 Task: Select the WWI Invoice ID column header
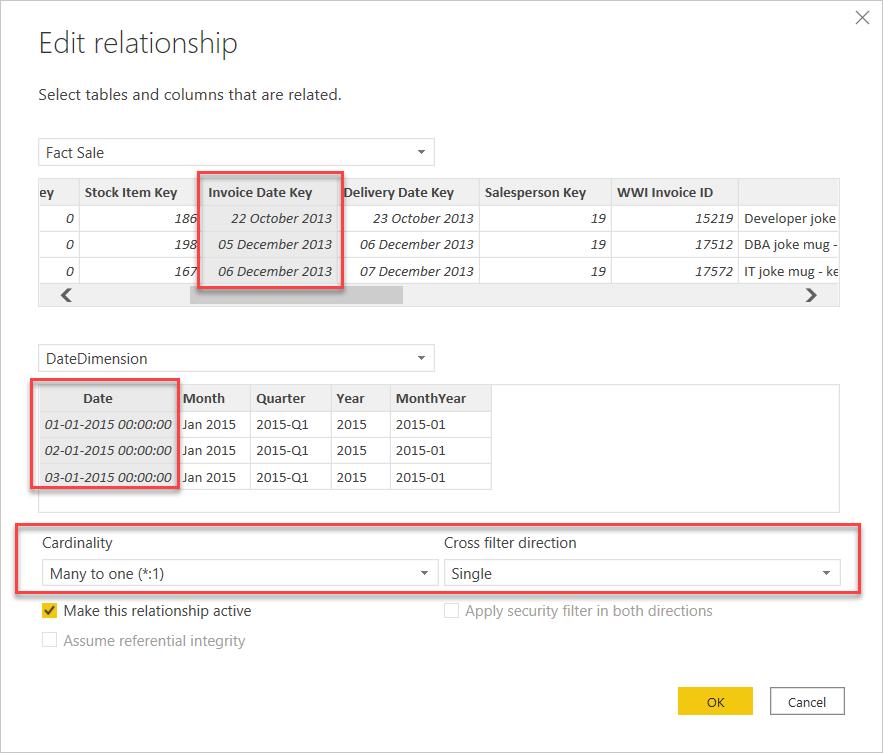664,193
